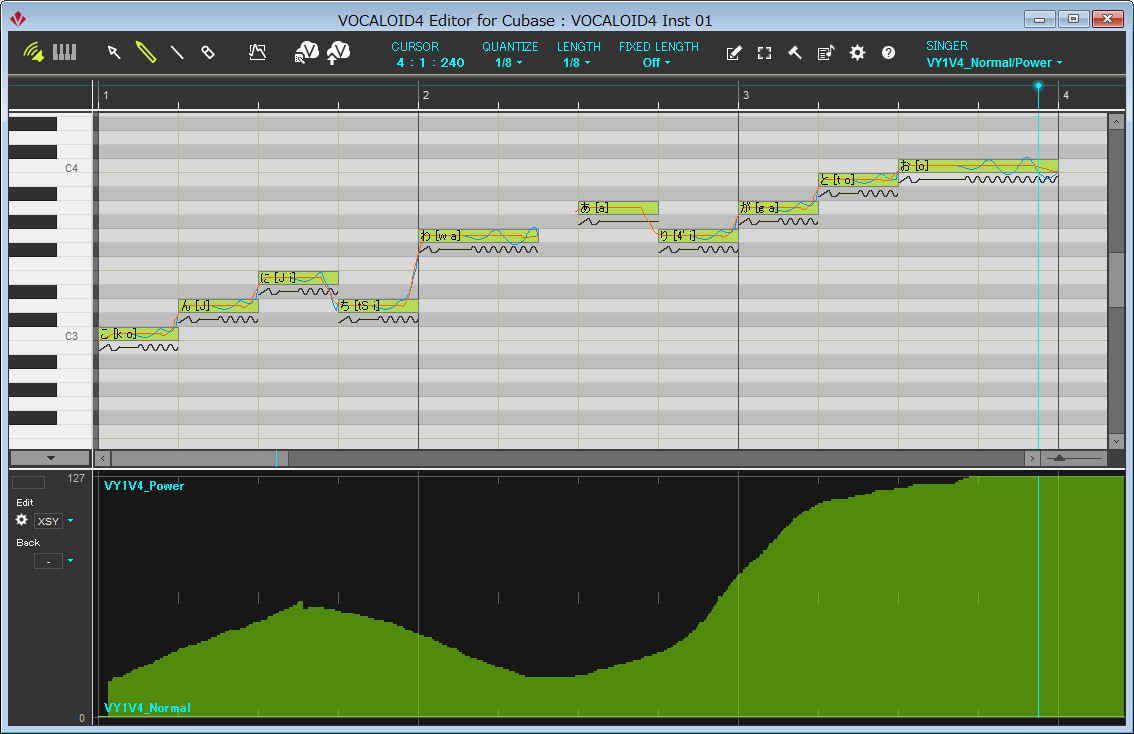Click the horizontal scrollbar thumb

(200, 458)
